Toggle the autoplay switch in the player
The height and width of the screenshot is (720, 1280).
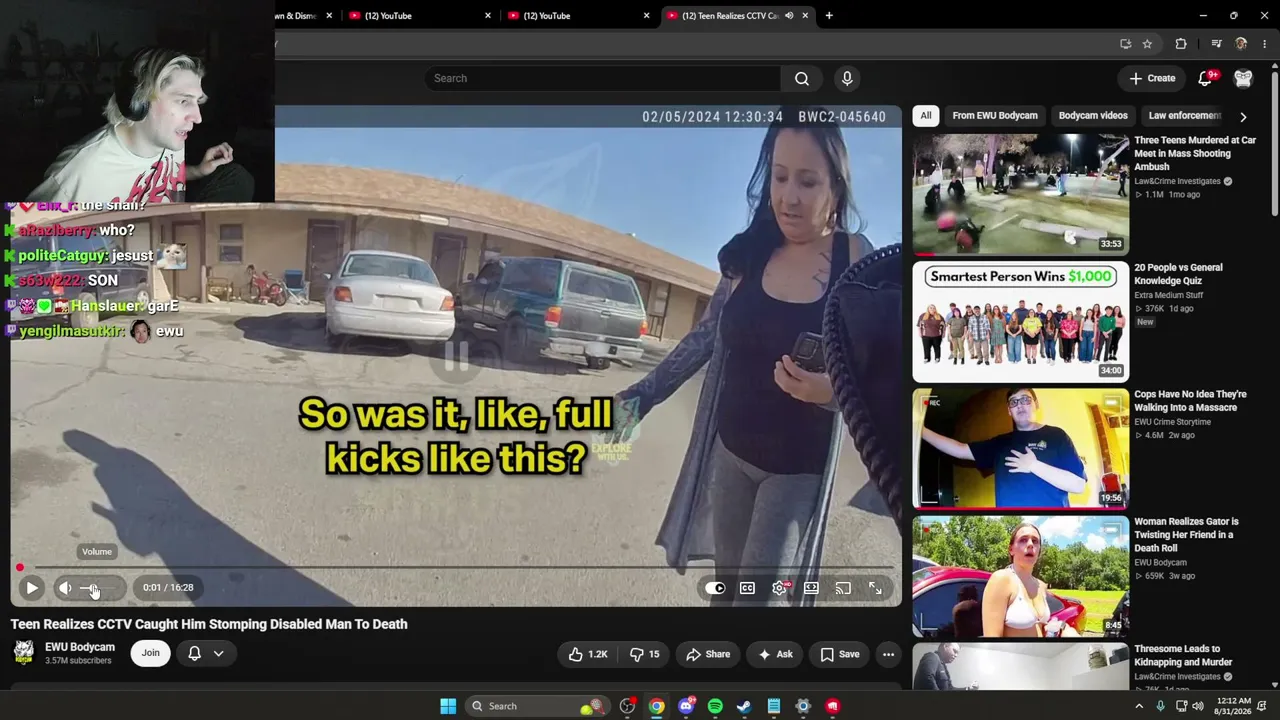coord(715,588)
